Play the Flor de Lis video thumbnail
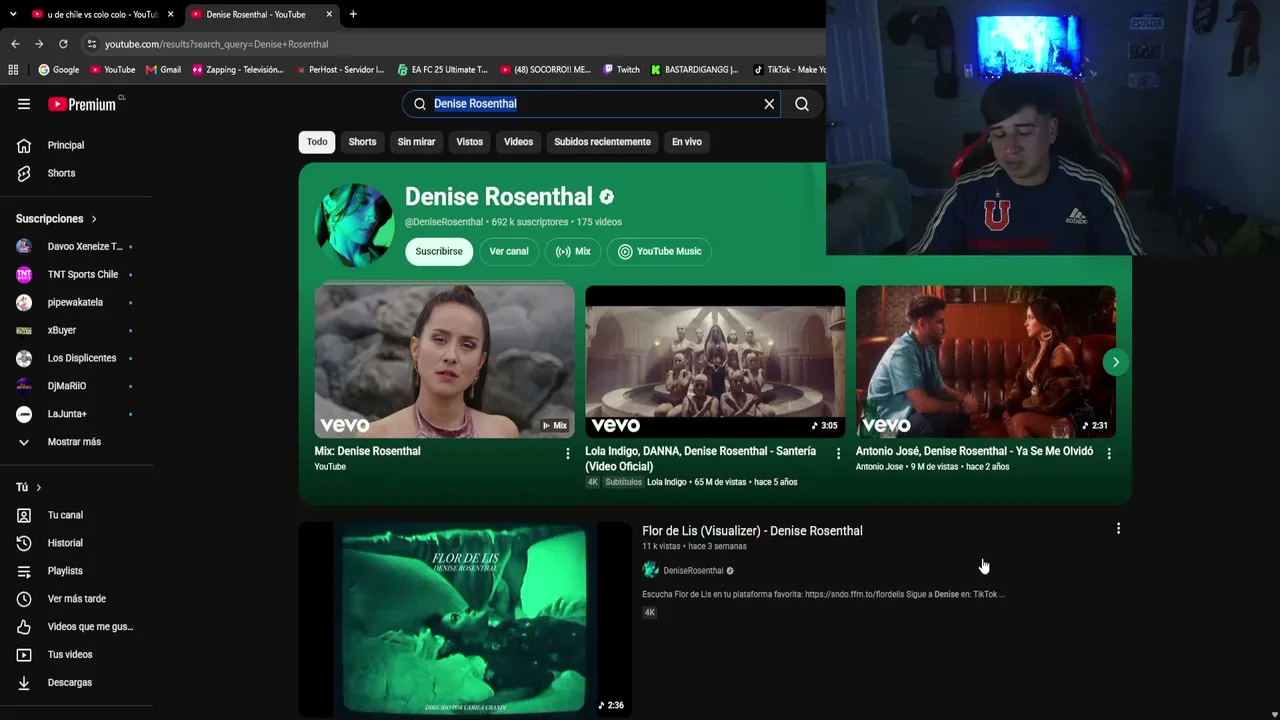 point(465,619)
